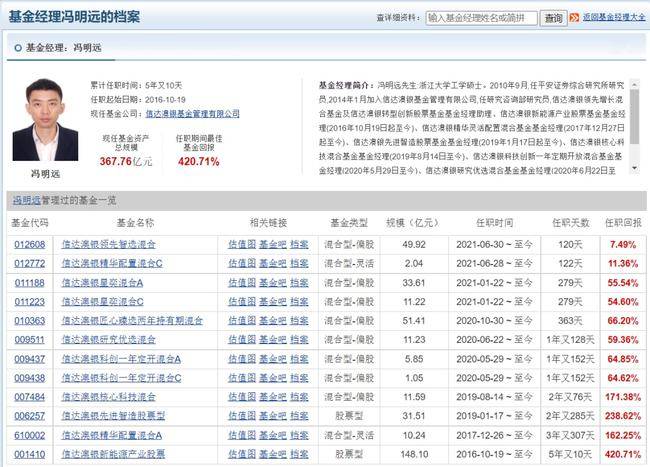Open the 信达澳银星奕混合A fund link
The height and width of the screenshot is (467, 650).
point(102,283)
